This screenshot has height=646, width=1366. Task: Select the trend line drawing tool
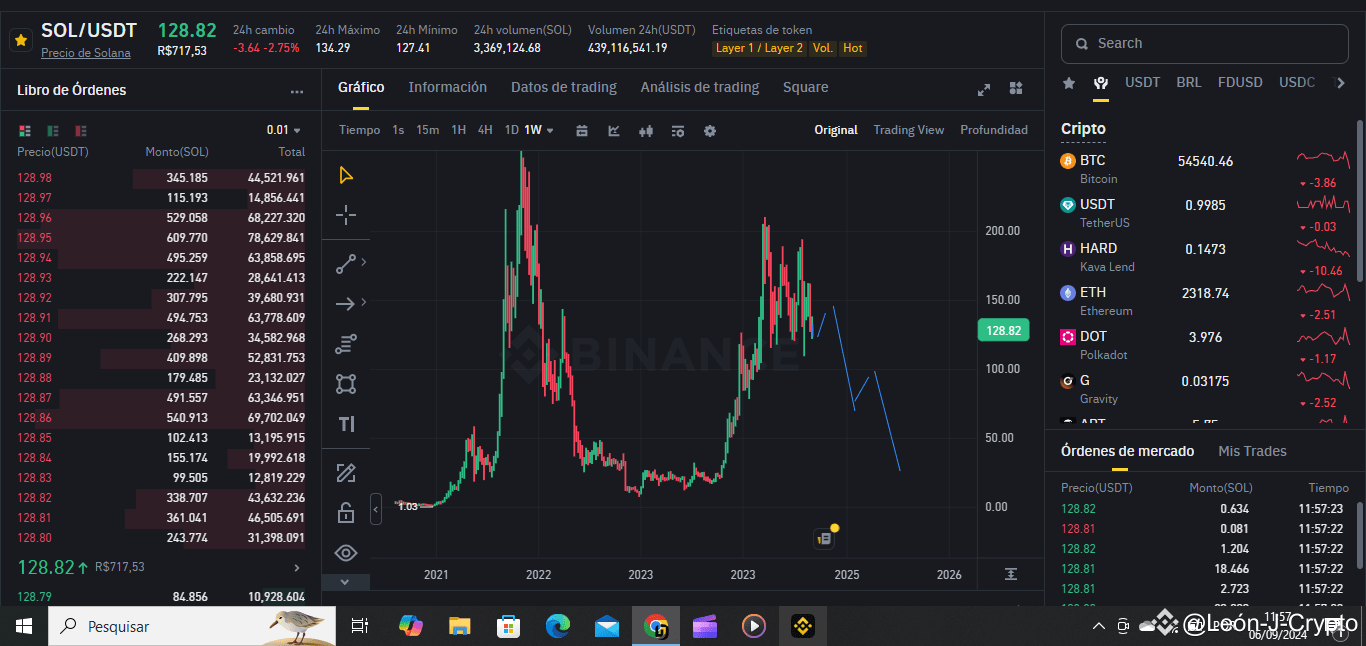pyautogui.click(x=346, y=265)
